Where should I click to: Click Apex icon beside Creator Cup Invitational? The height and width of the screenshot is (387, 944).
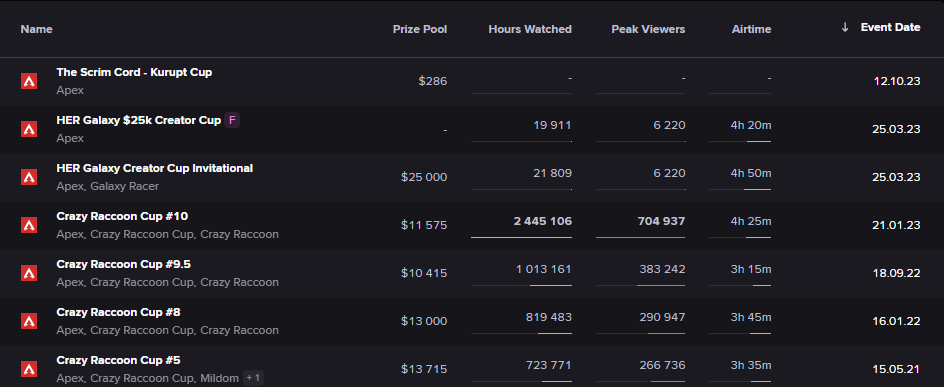[29, 177]
